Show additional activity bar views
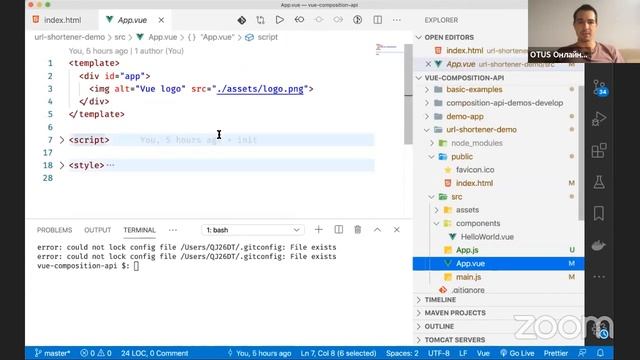640x360 pixels. click(599, 277)
